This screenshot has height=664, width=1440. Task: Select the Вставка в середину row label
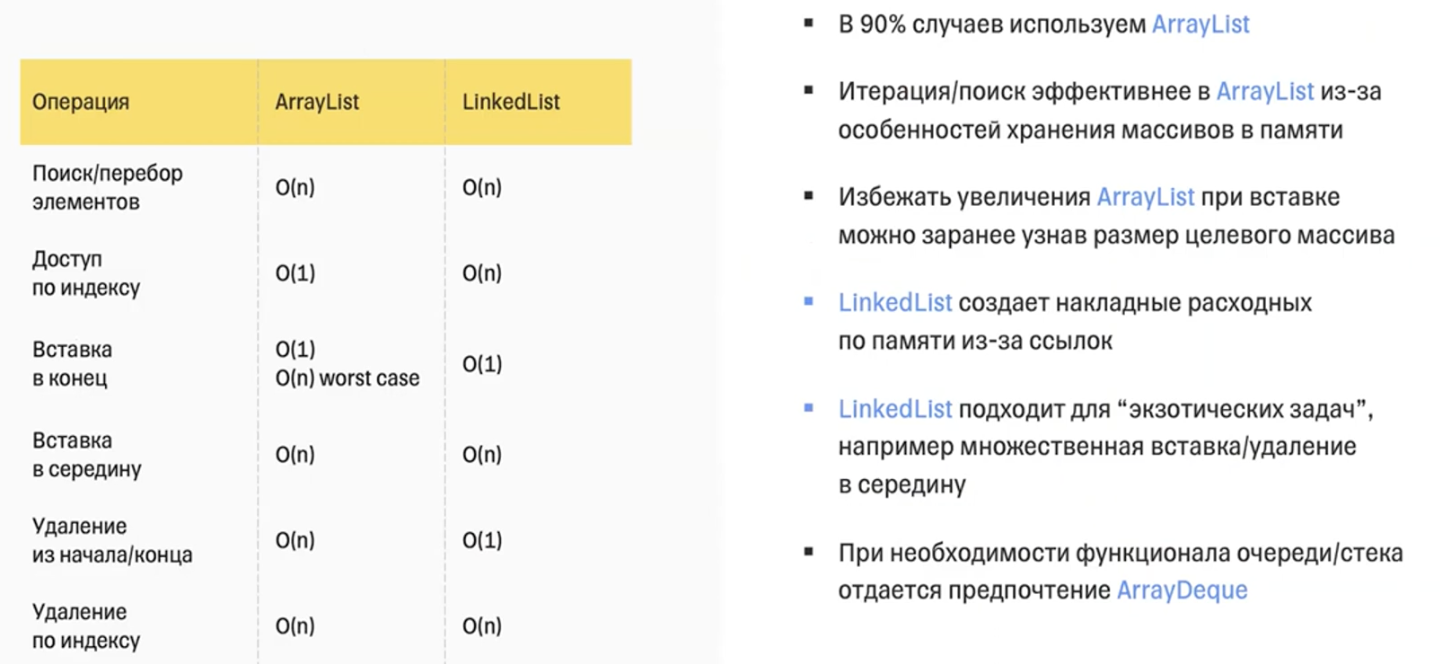click(x=86, y=455)
